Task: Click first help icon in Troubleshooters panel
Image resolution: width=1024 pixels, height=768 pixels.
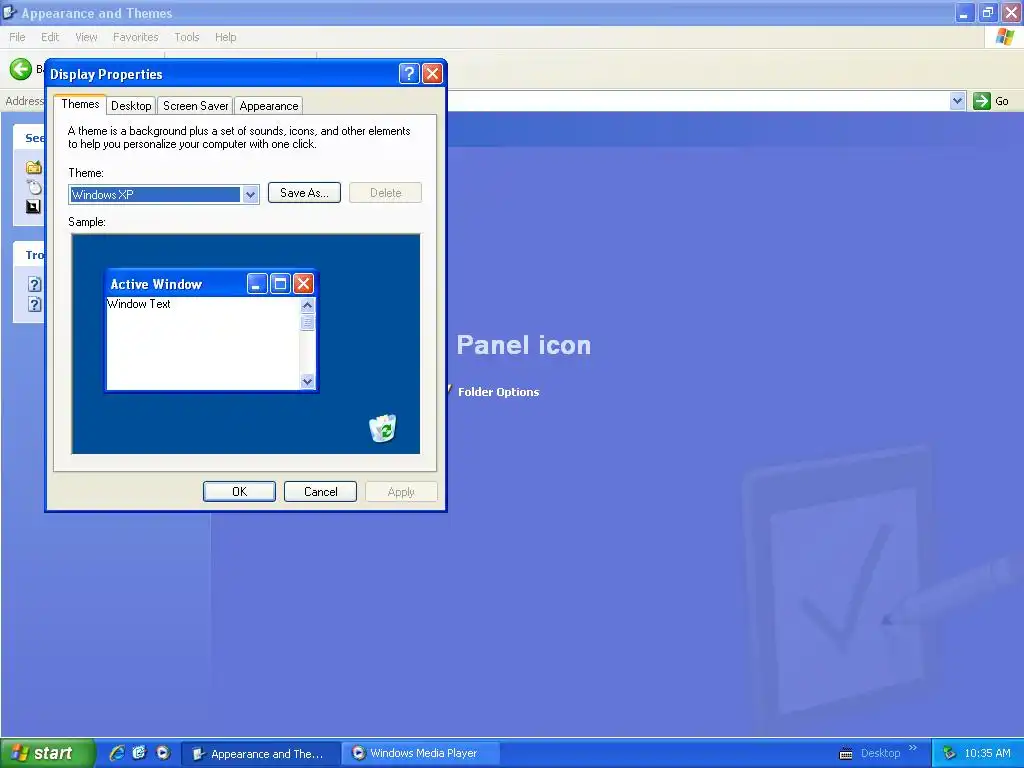Action: tap(35, 284)
